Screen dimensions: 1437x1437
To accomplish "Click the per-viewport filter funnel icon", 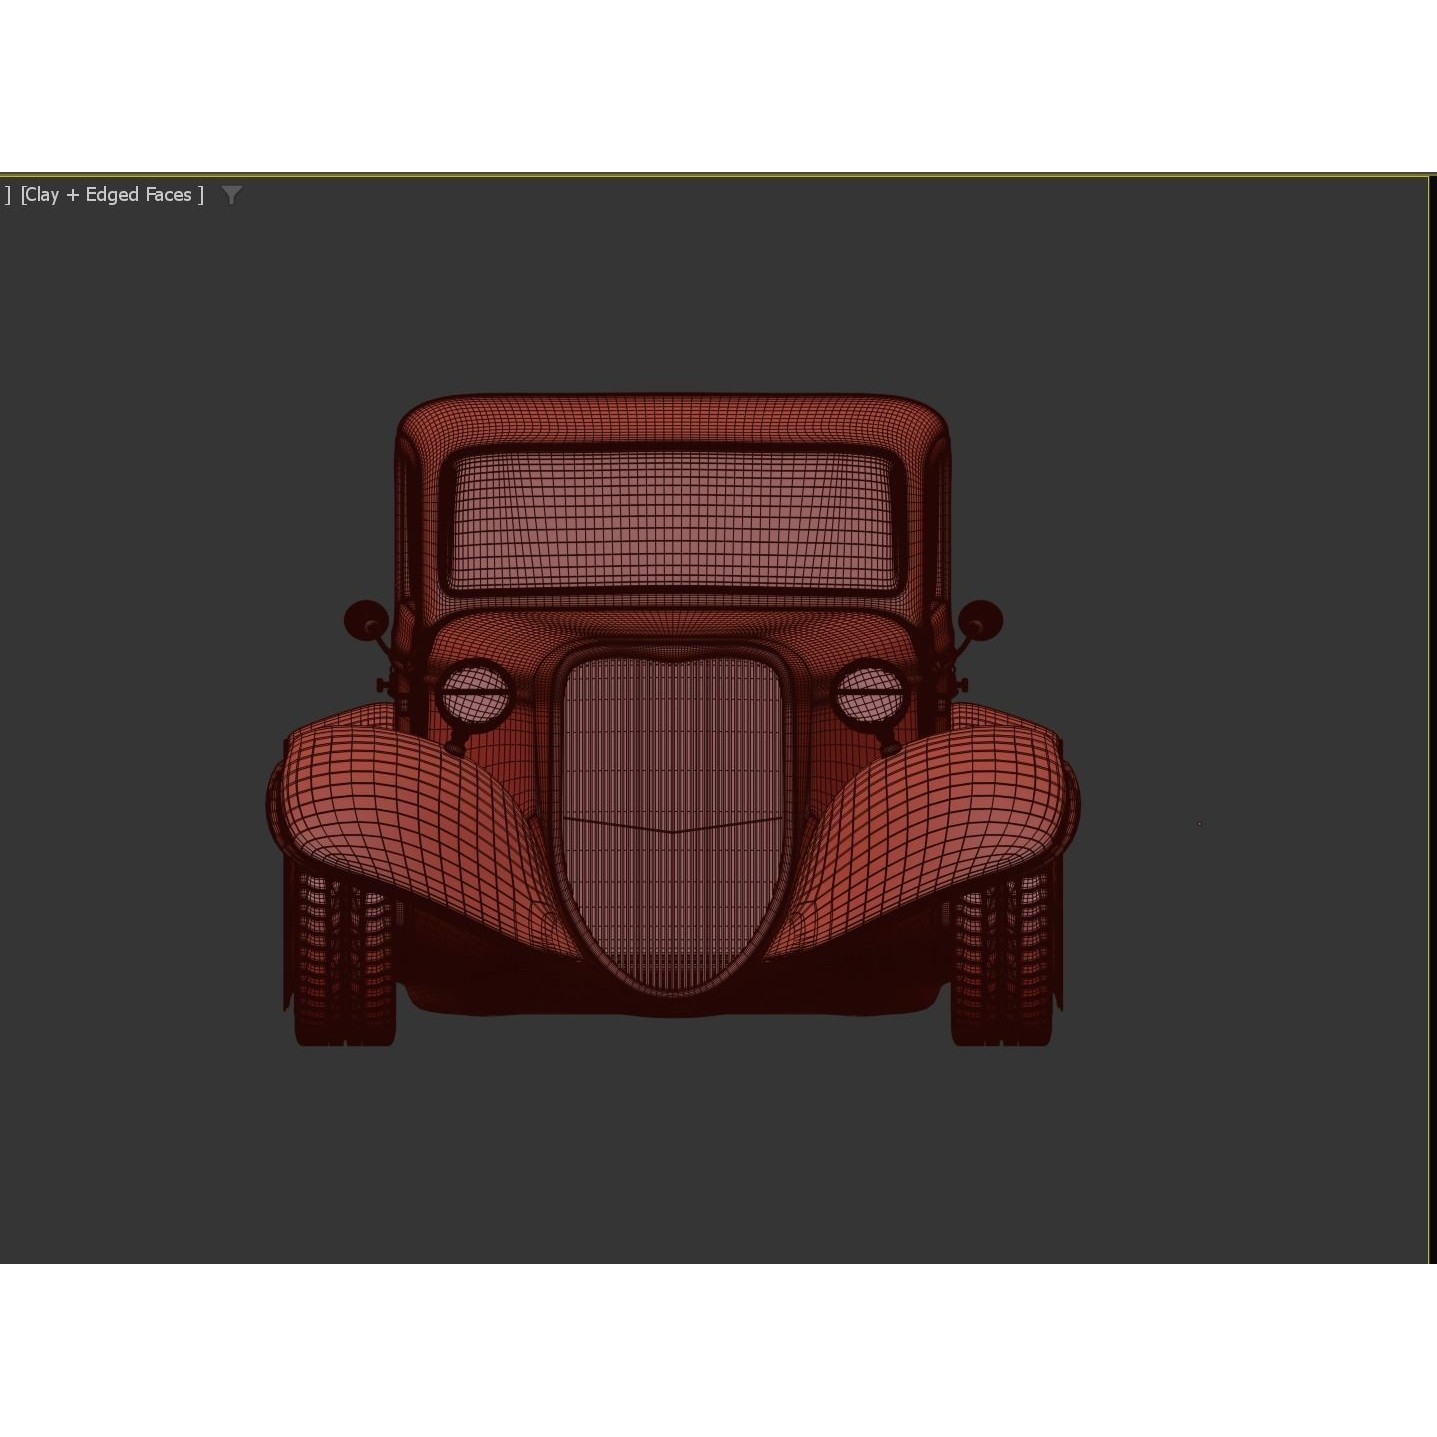I will point(232,195).
